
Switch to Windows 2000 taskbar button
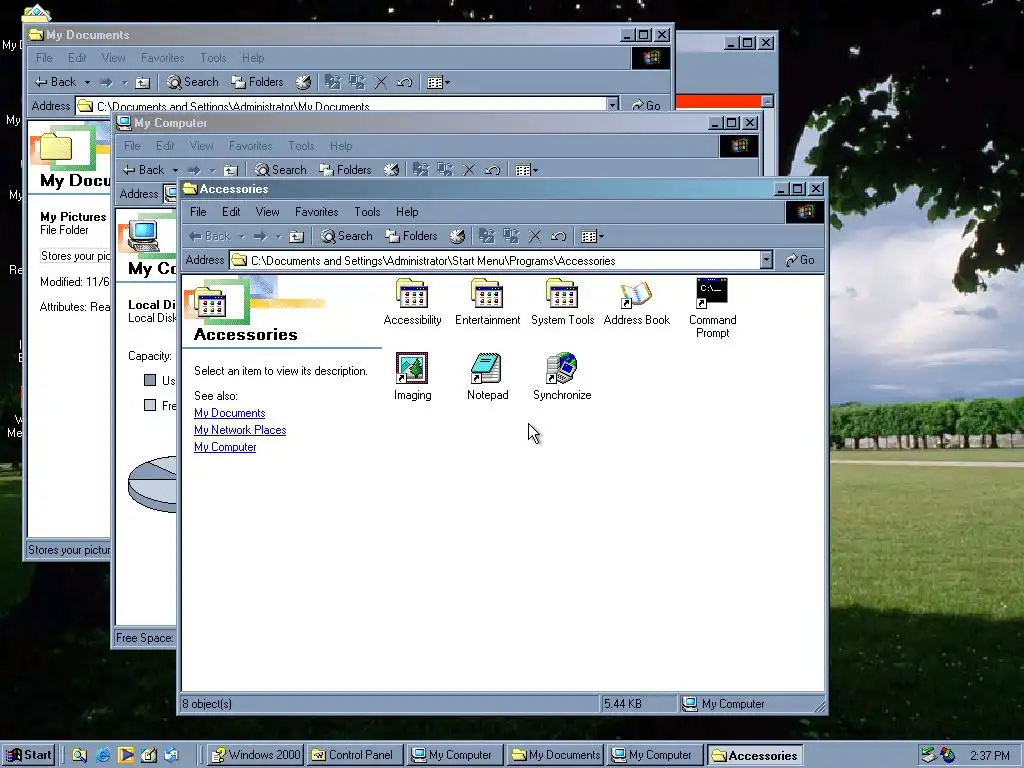[255, 755]
